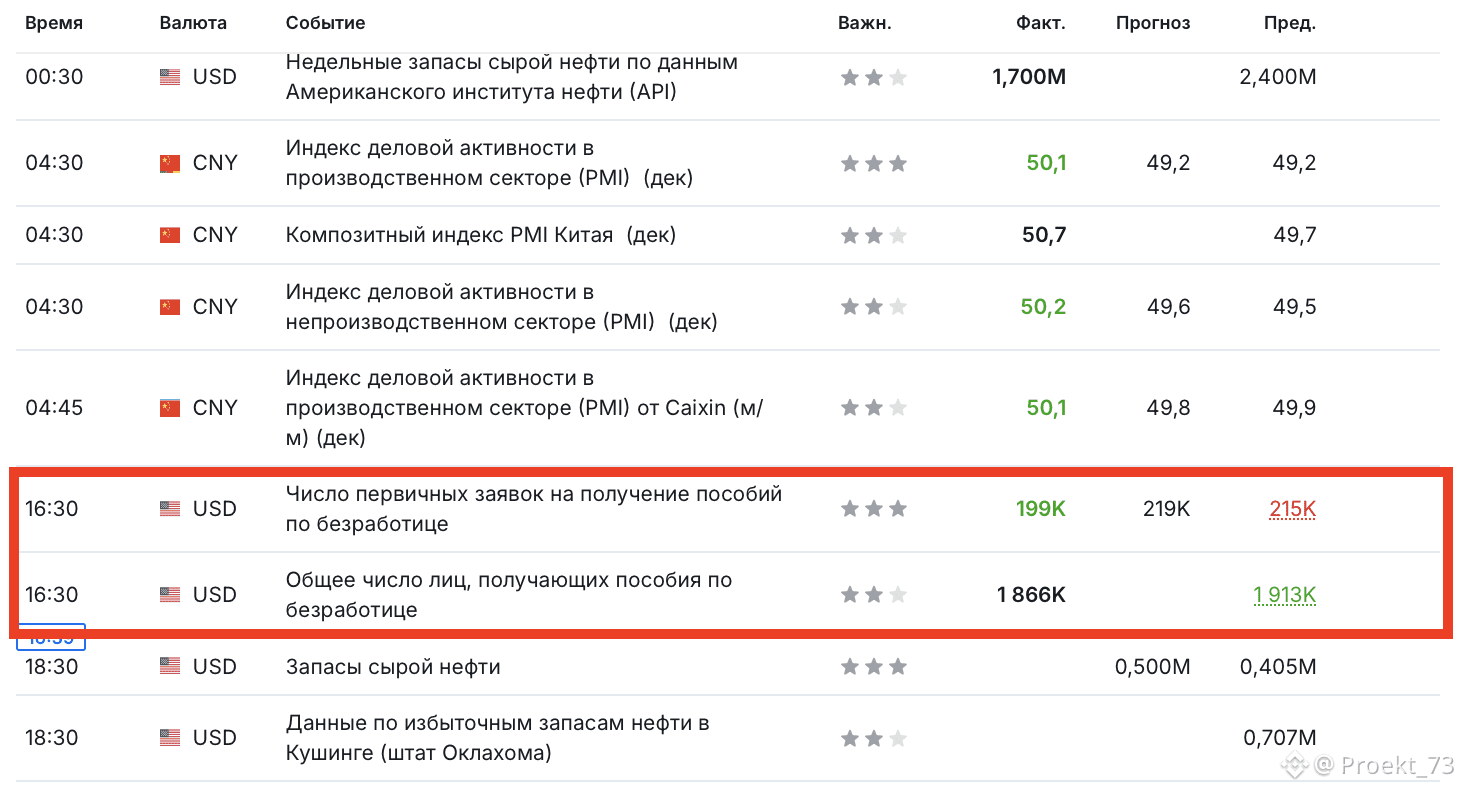
Task: Click US flag in crude oil inventories row
Action: pos(170,667)
